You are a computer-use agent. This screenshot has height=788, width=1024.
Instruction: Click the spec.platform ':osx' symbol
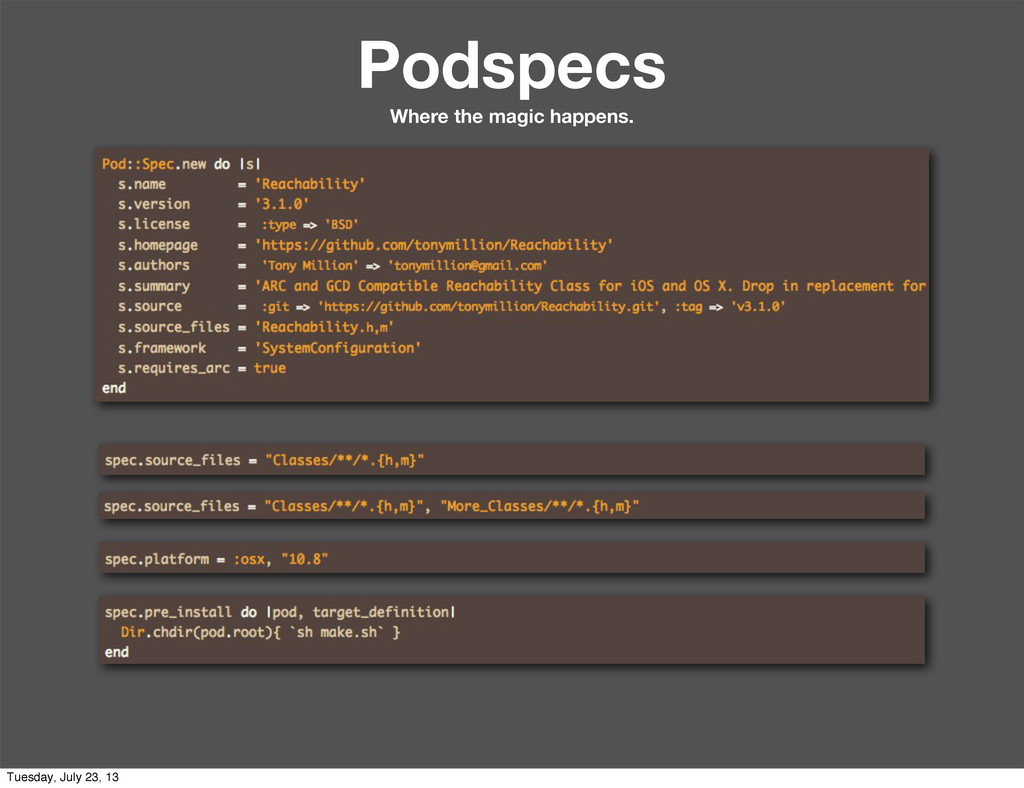(249, 559)
